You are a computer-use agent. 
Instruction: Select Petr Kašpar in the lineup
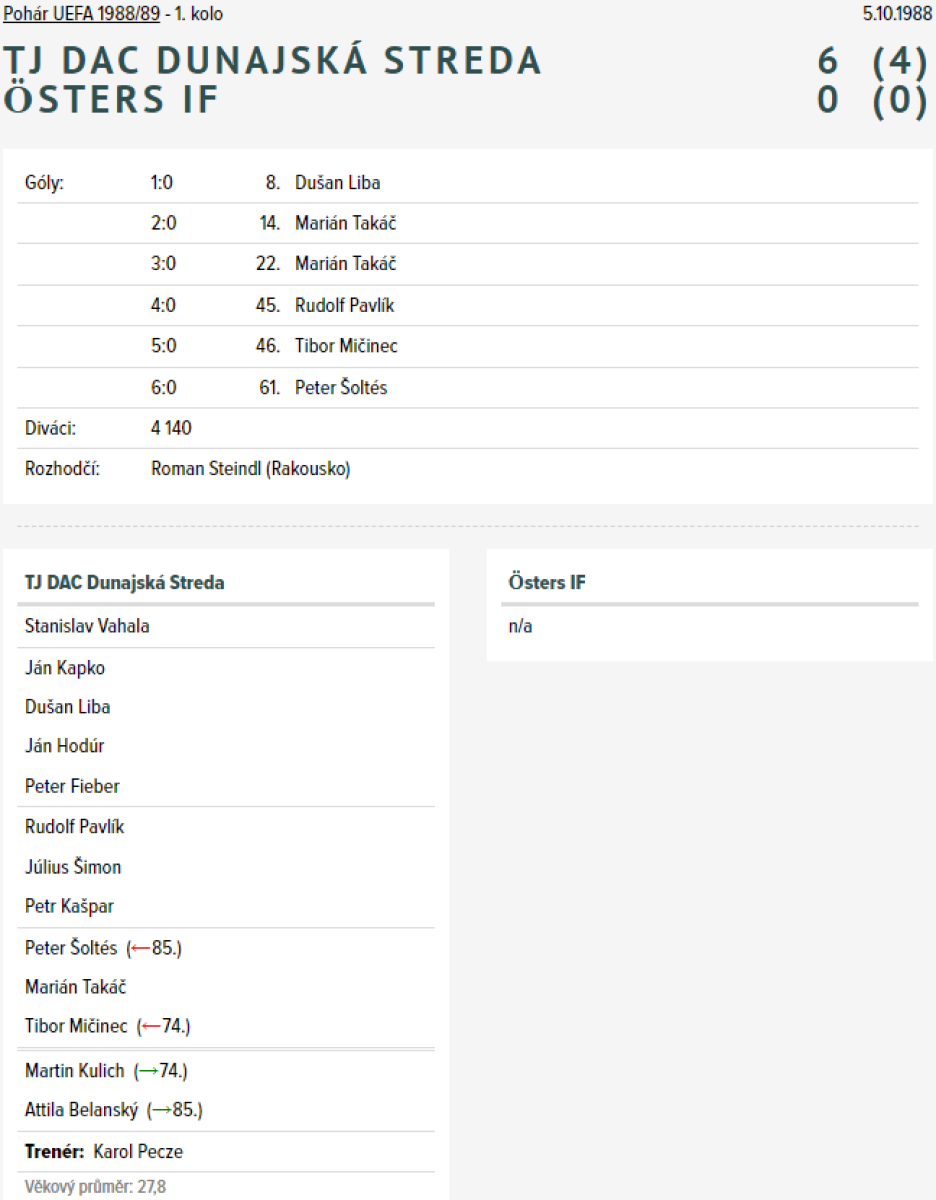69,907
